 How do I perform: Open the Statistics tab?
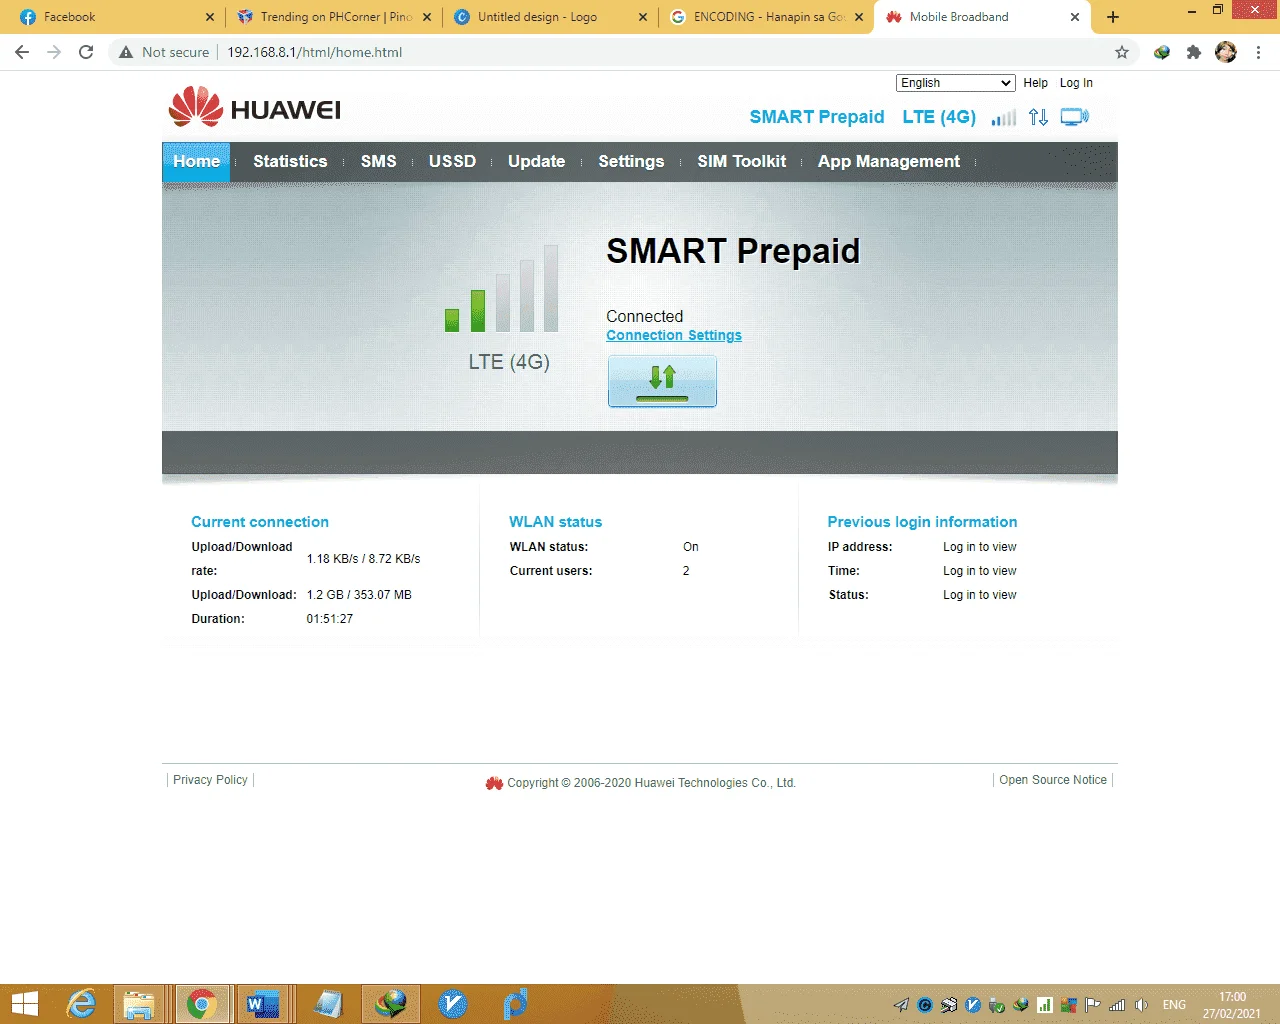click(x=290, y=161)
